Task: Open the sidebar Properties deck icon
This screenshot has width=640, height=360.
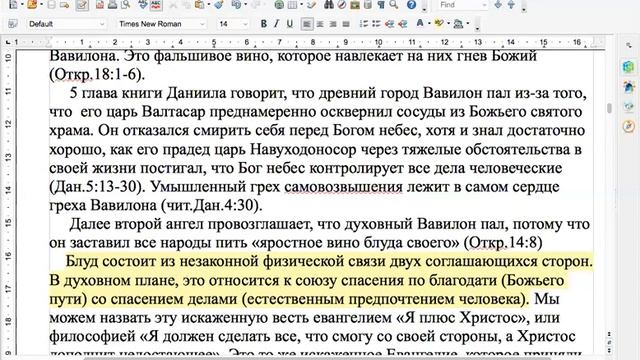Action: [x=629, y=67]
